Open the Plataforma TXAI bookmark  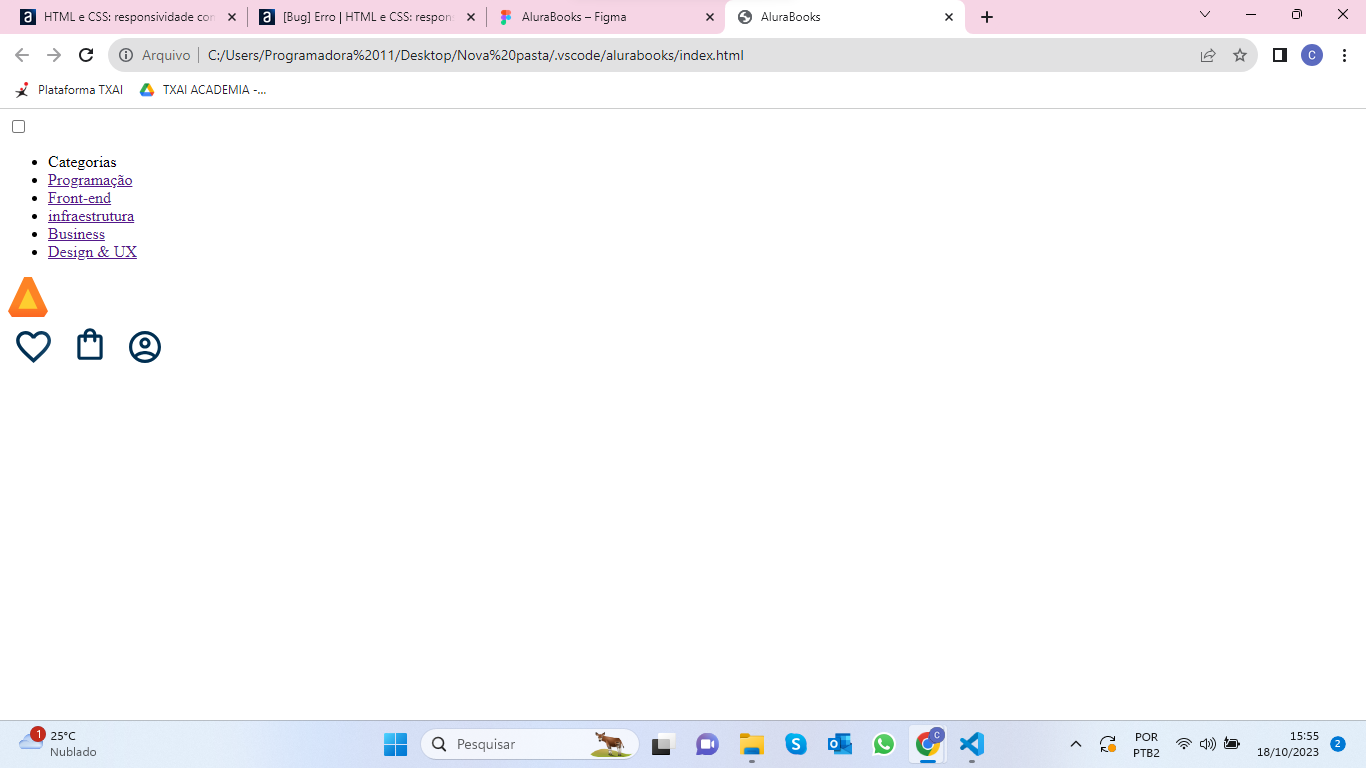[69, 90]
